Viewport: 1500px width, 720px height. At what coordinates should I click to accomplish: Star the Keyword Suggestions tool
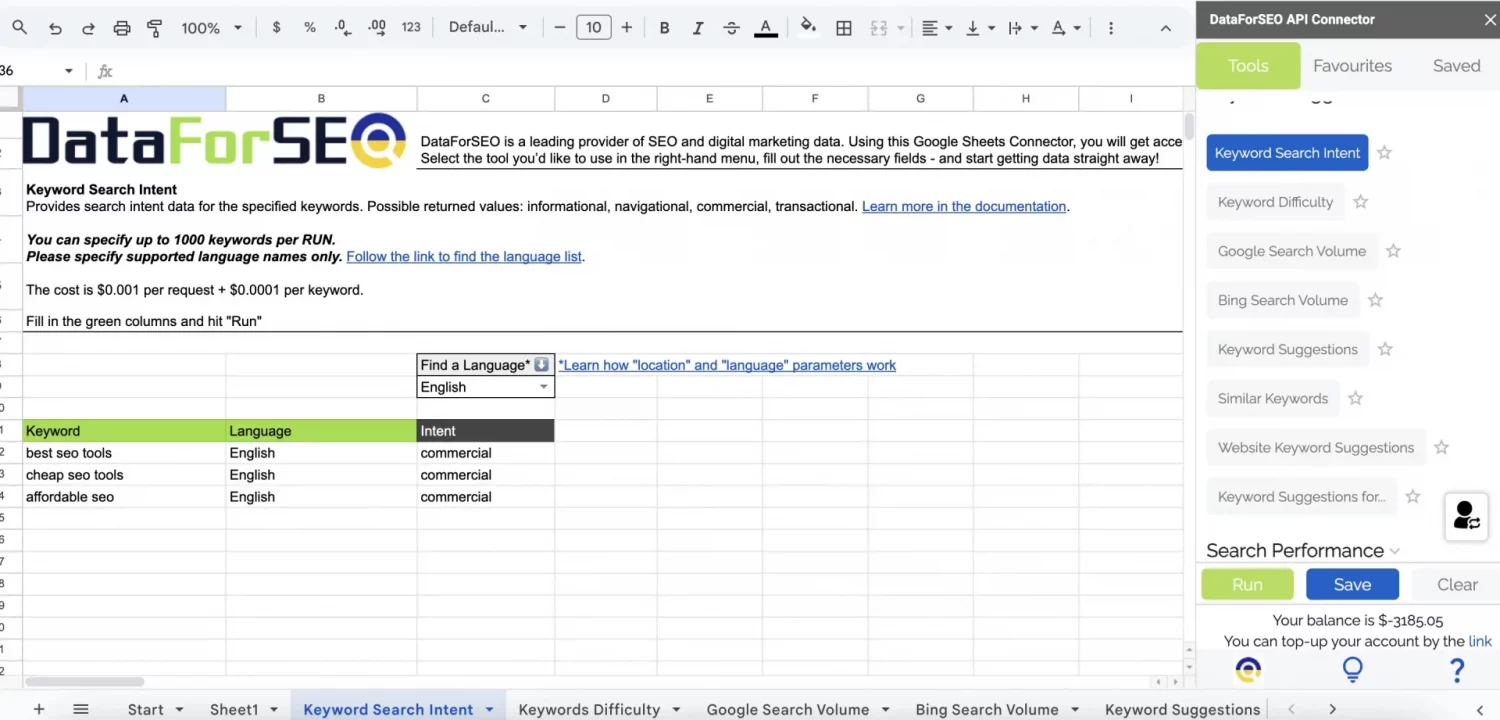pyautogui.click(x=1385, y=349)
